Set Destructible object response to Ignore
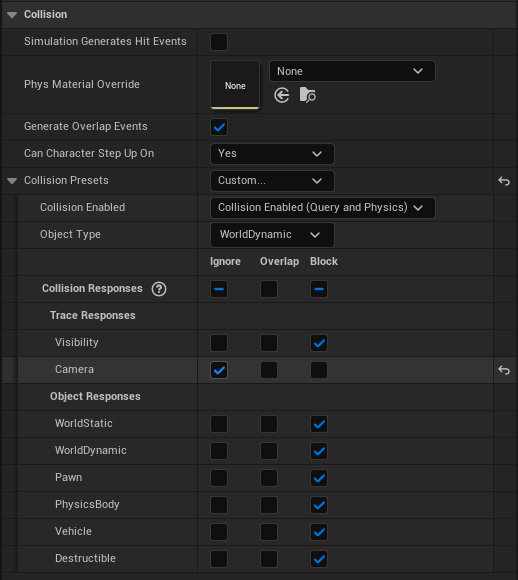Screen dimensions: 518x580 click(x=219, y=559)
